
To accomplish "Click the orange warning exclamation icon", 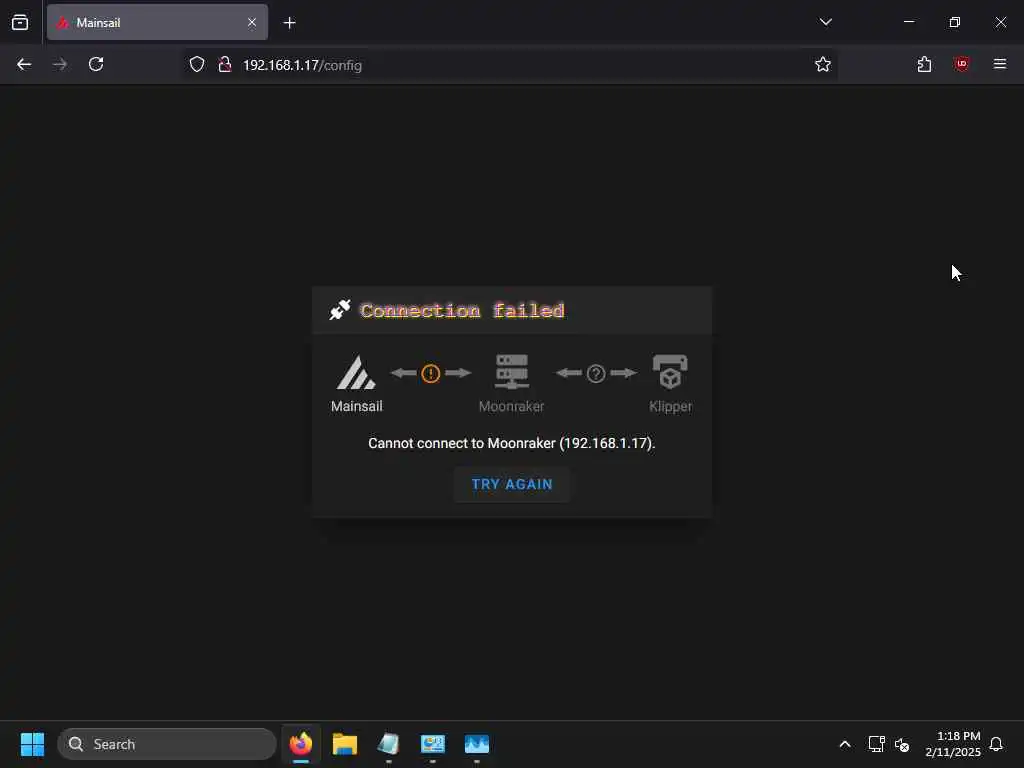I will (430, 374).
